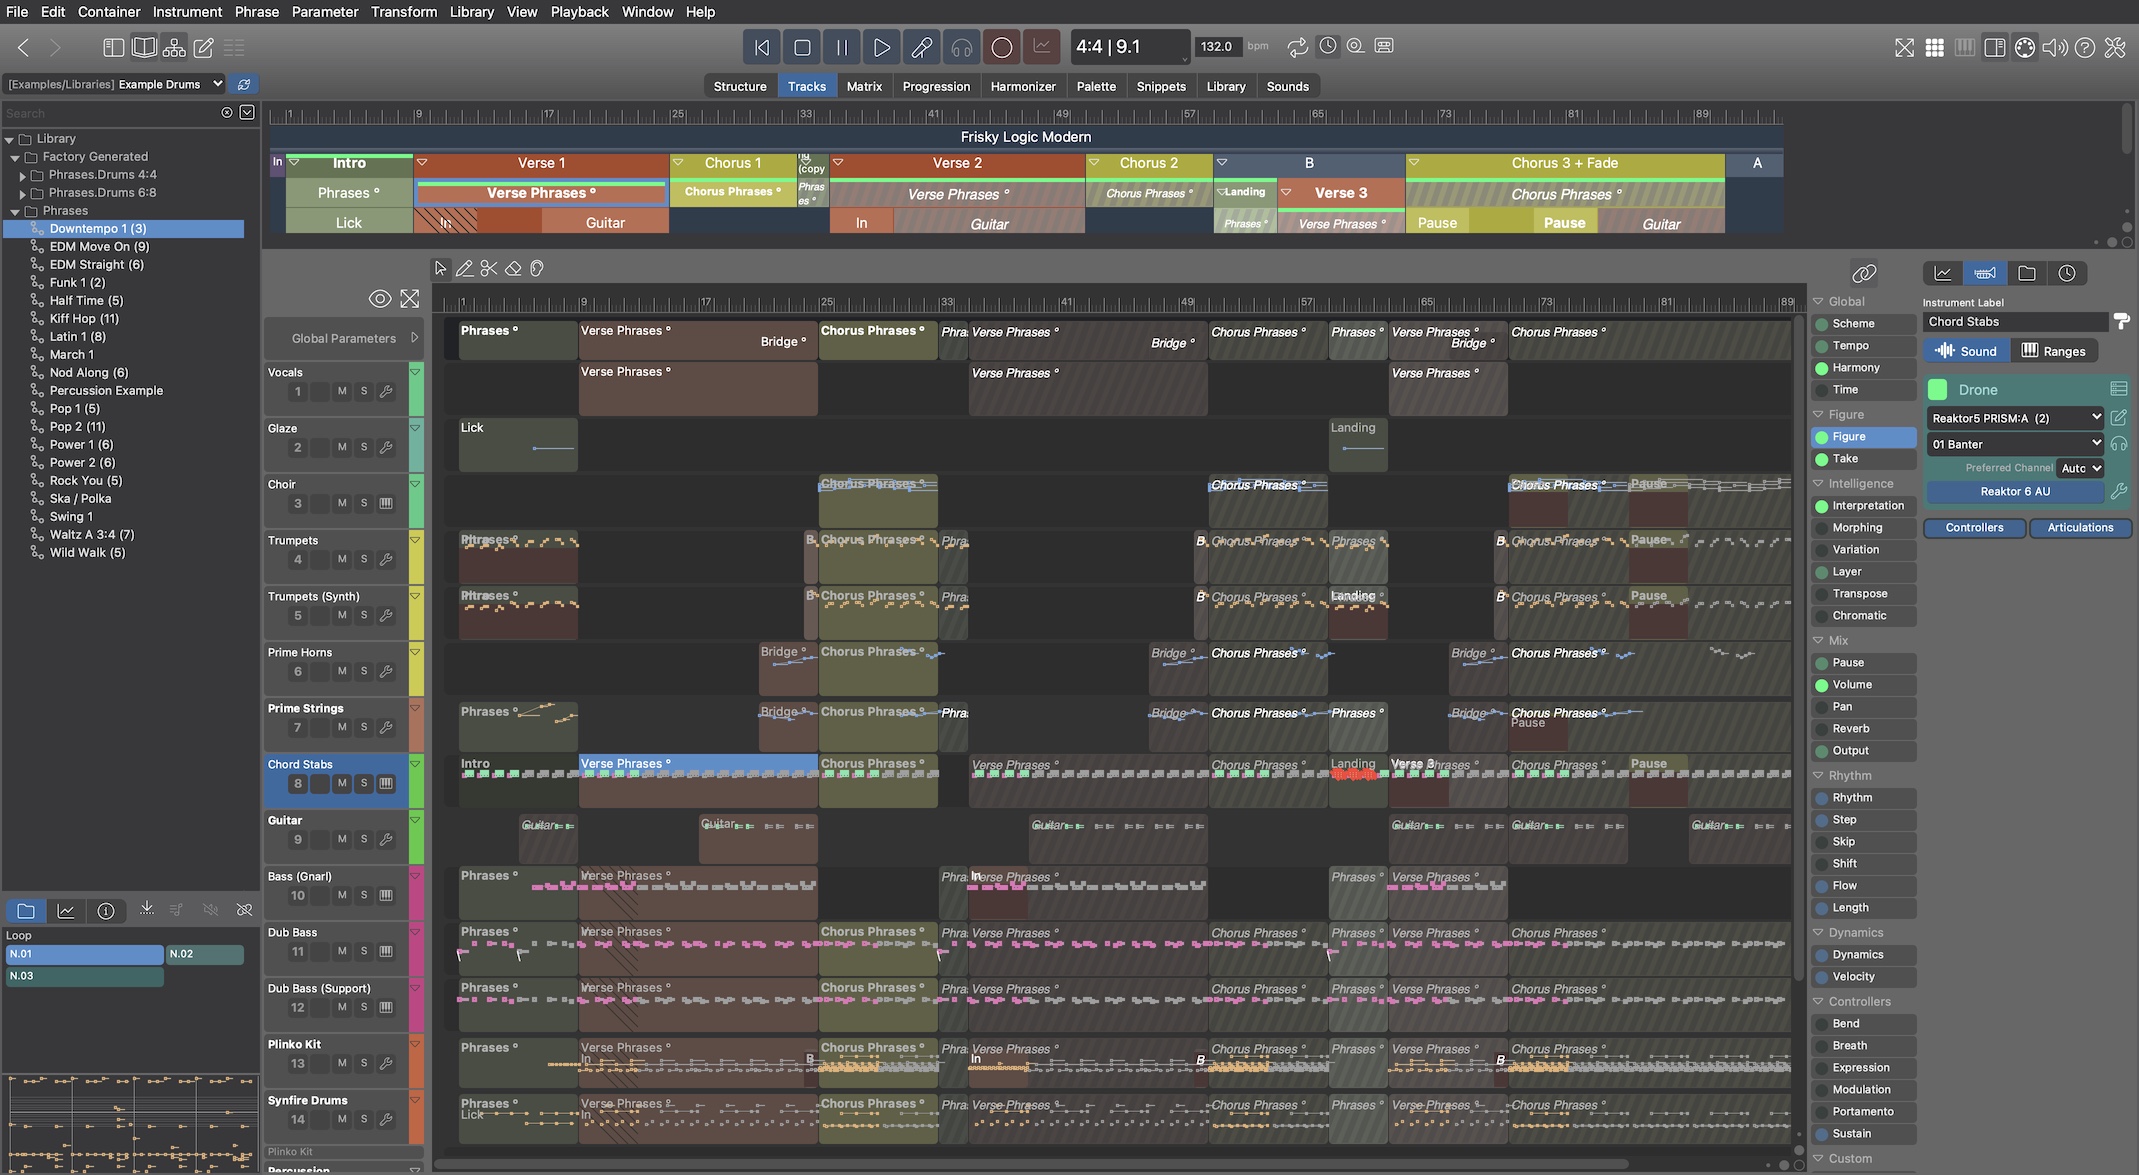2139x1175 pixels.
Task: Click the Controllers button
Action: click(1974, 528)
